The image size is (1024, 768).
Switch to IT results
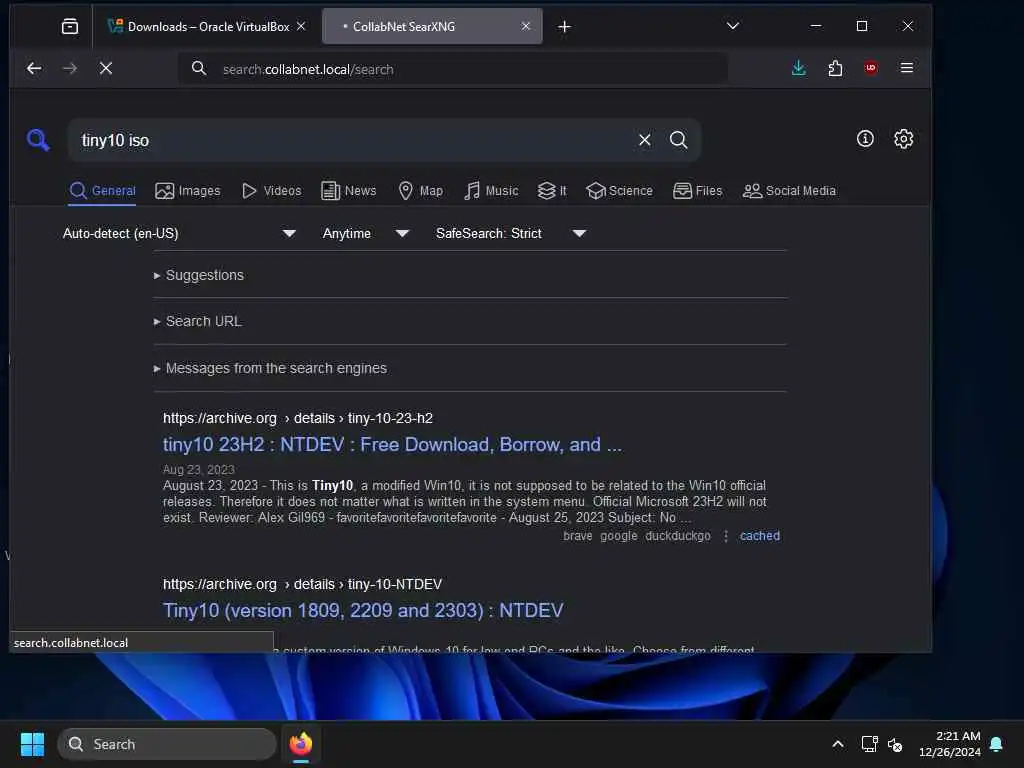(552, 191)
